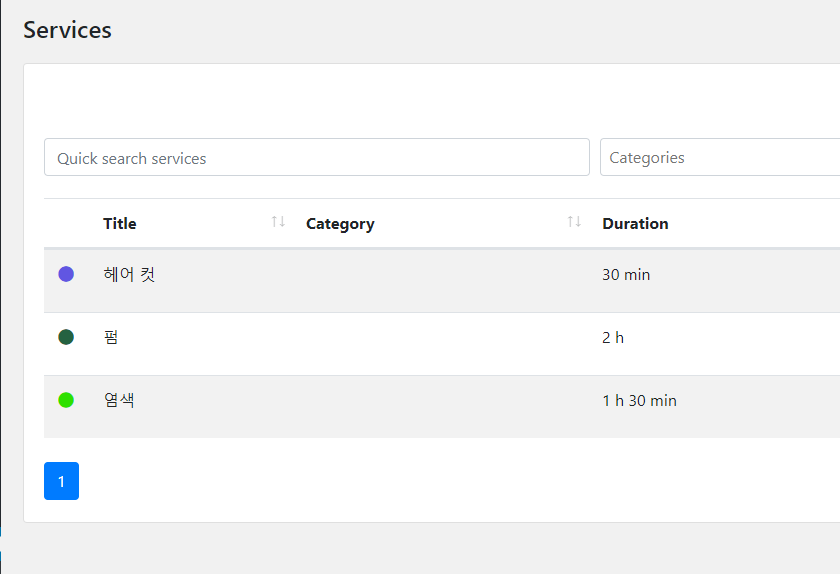Click the Category column sort arrows icon

tap(574, 222)
